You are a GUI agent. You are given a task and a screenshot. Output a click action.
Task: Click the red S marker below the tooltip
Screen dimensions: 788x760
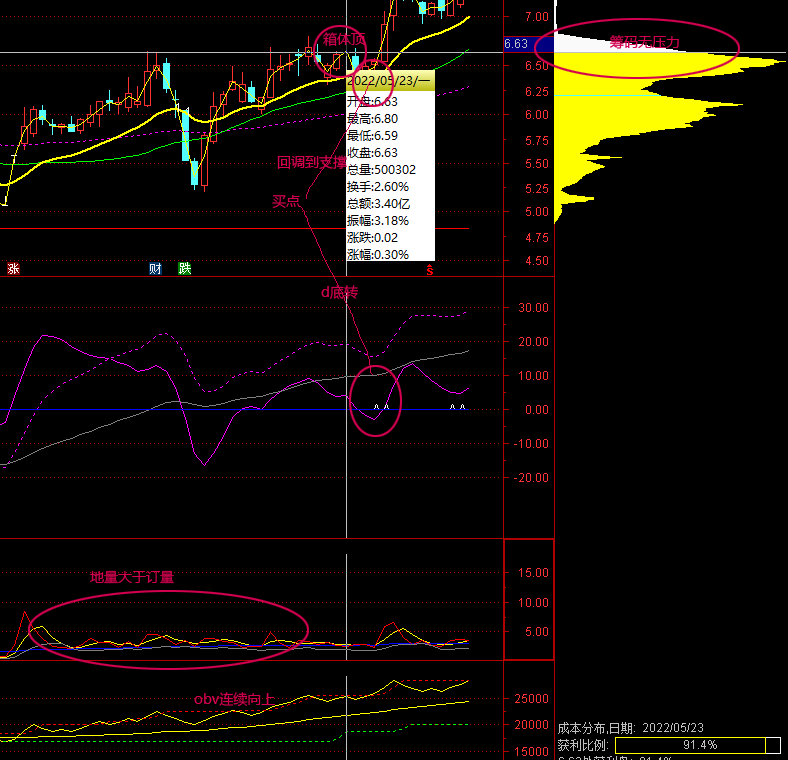pos(430,269)
